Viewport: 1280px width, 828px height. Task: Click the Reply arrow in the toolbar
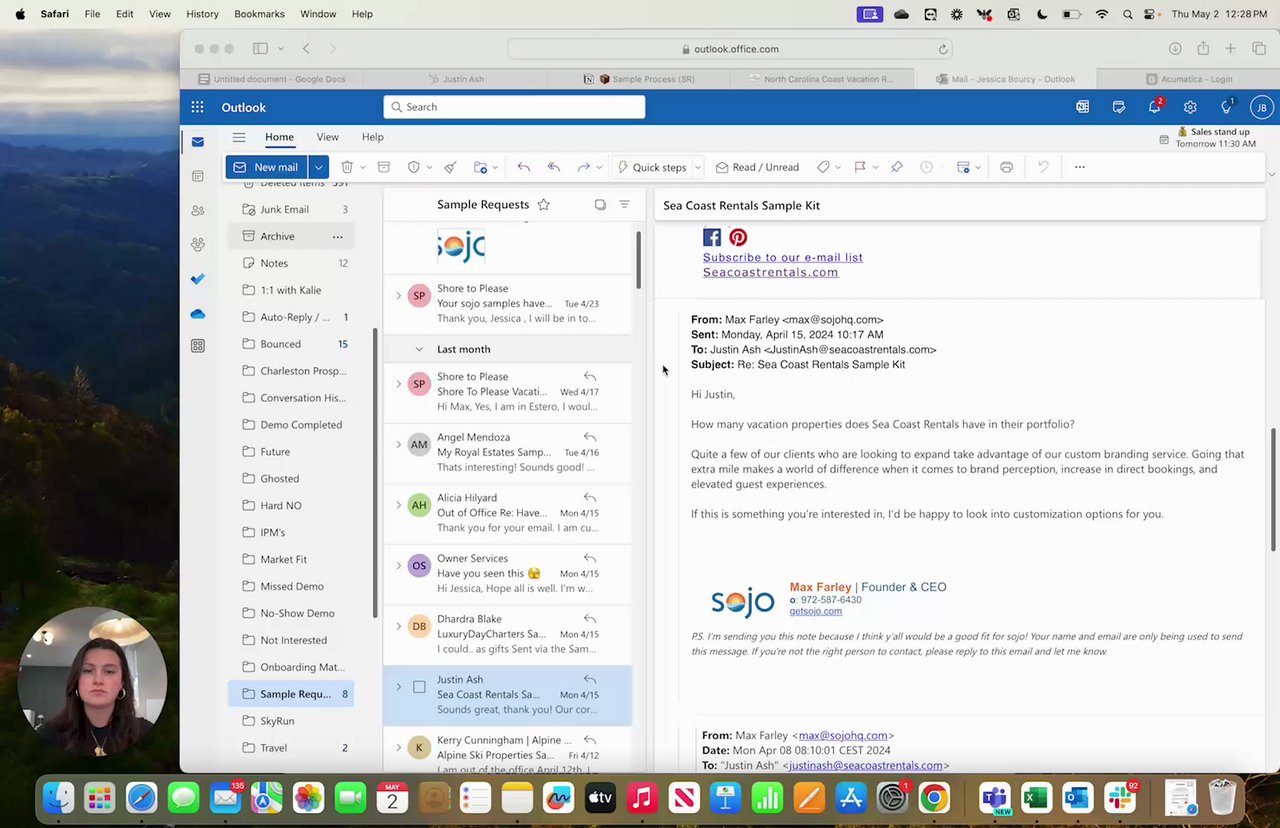tap(523, 167)
